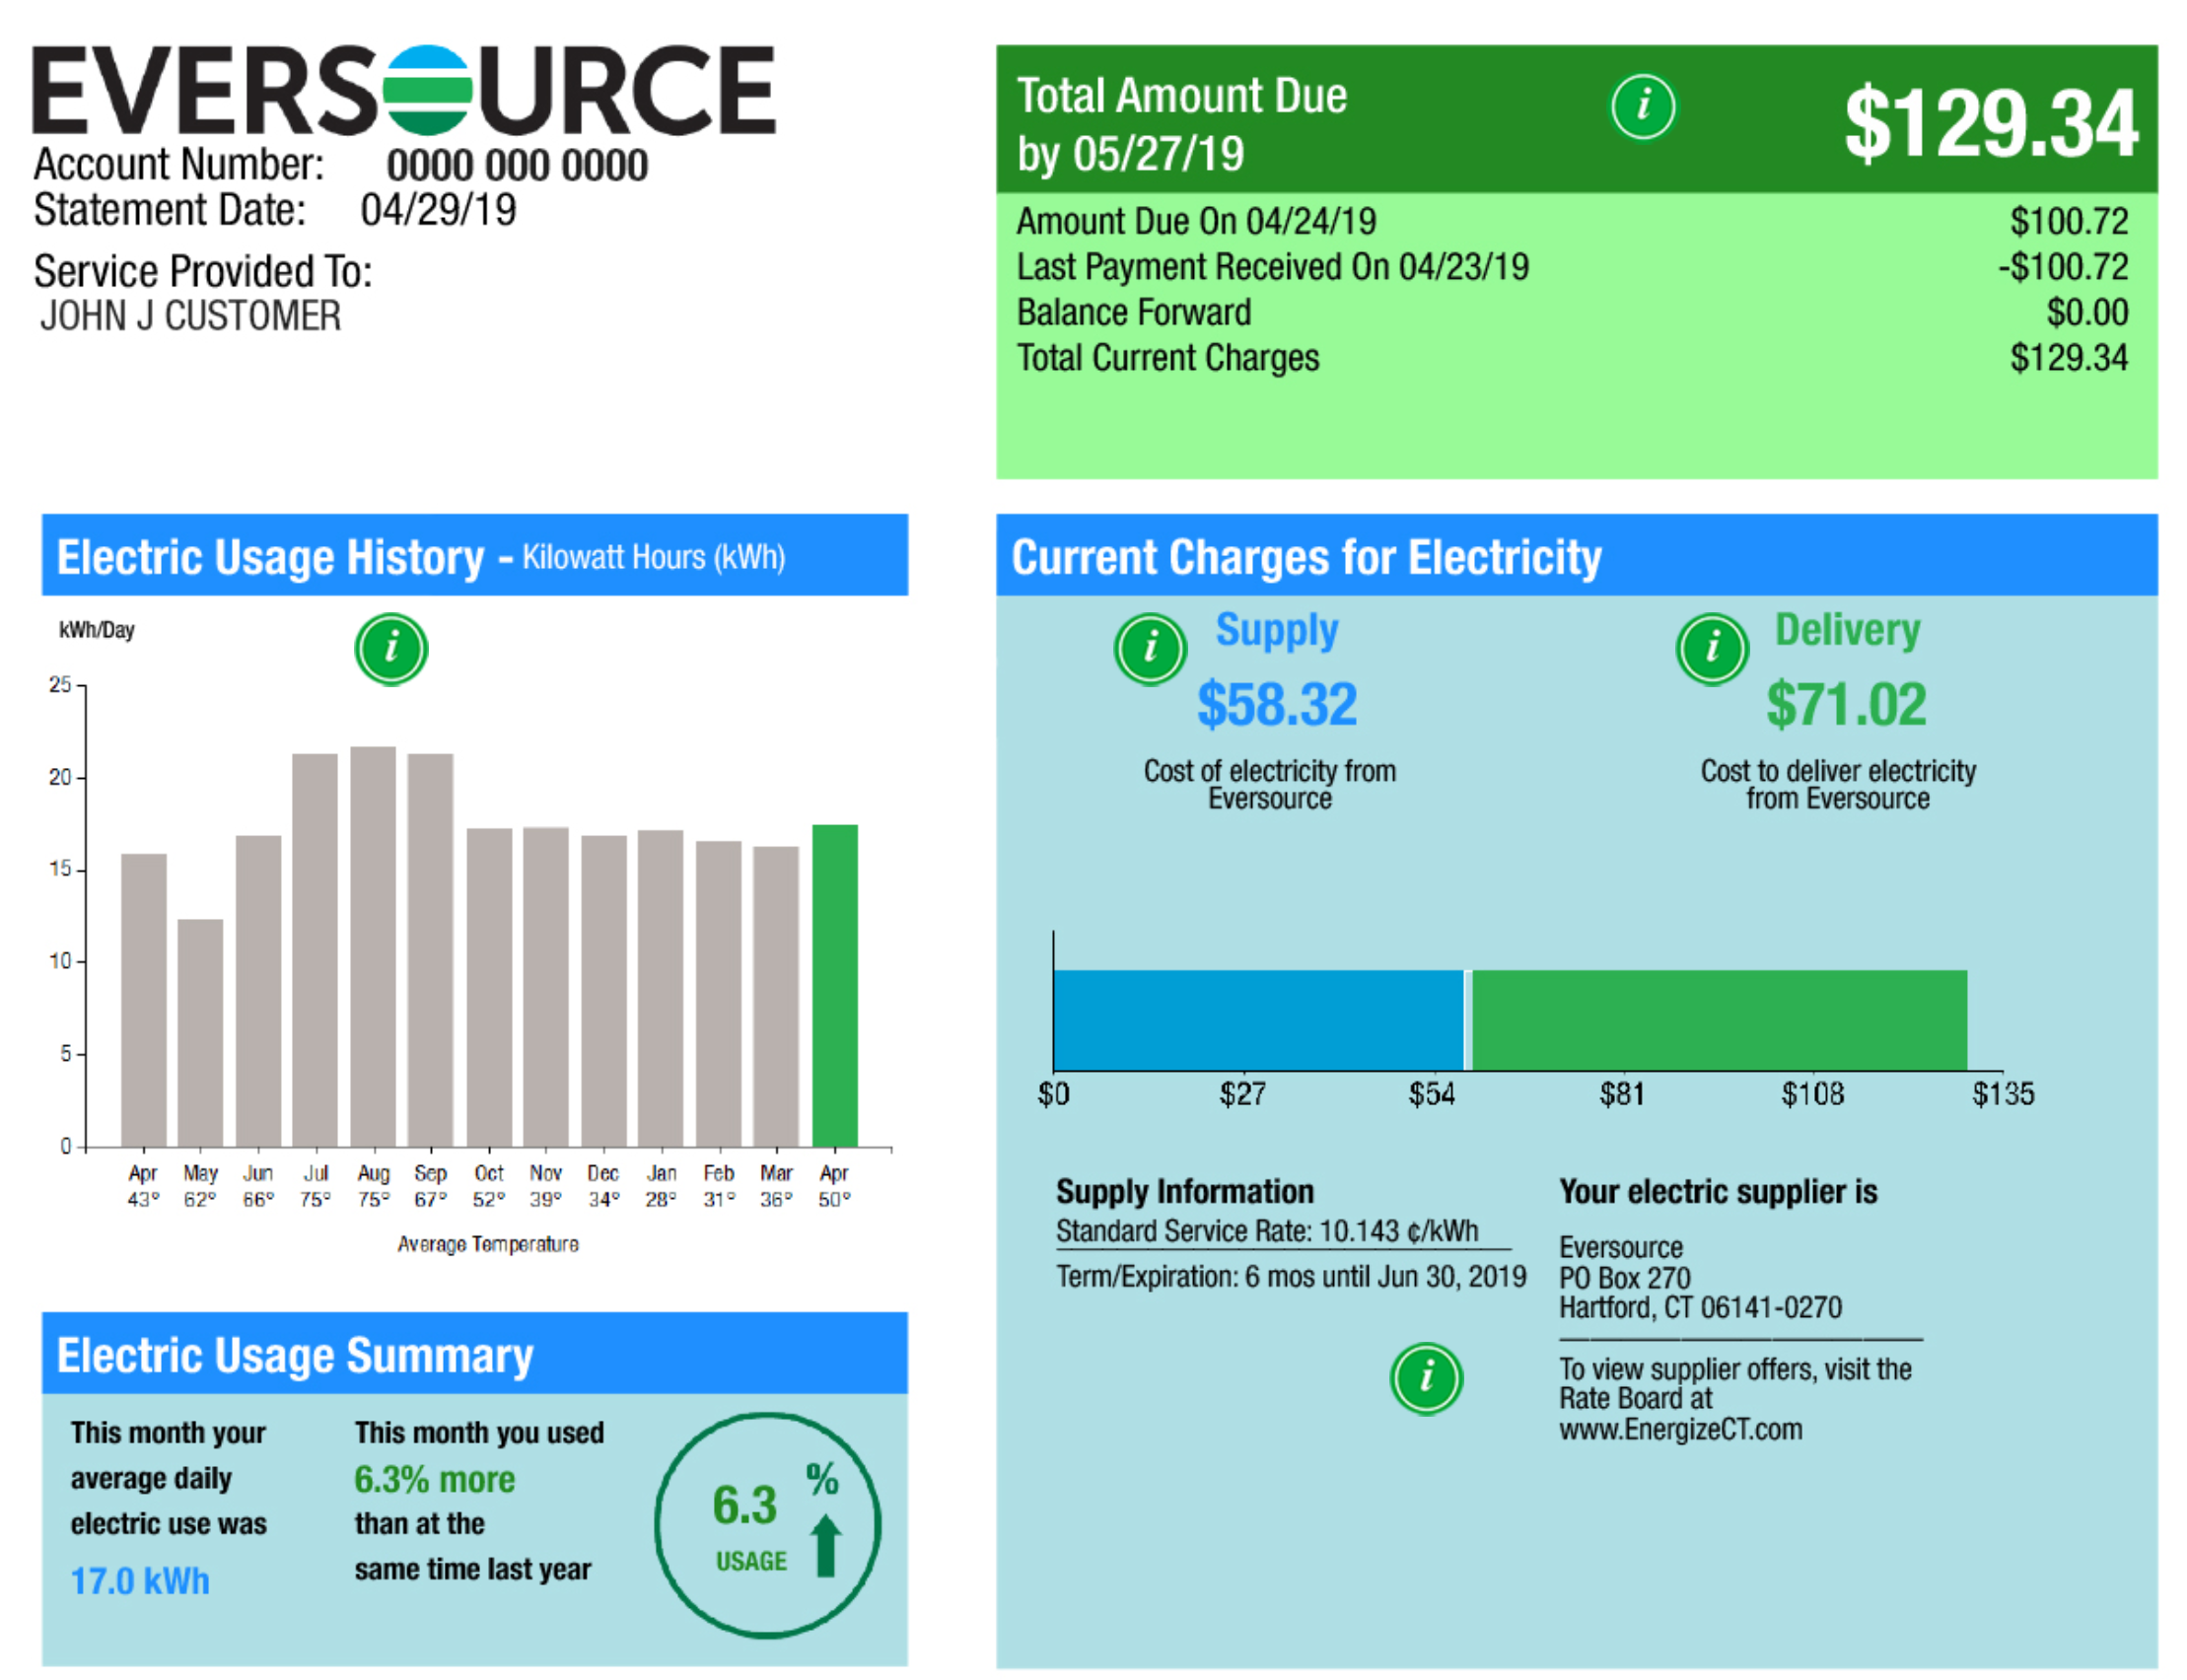Click the www.EnergizeCT.com link

[1680, 1429]
